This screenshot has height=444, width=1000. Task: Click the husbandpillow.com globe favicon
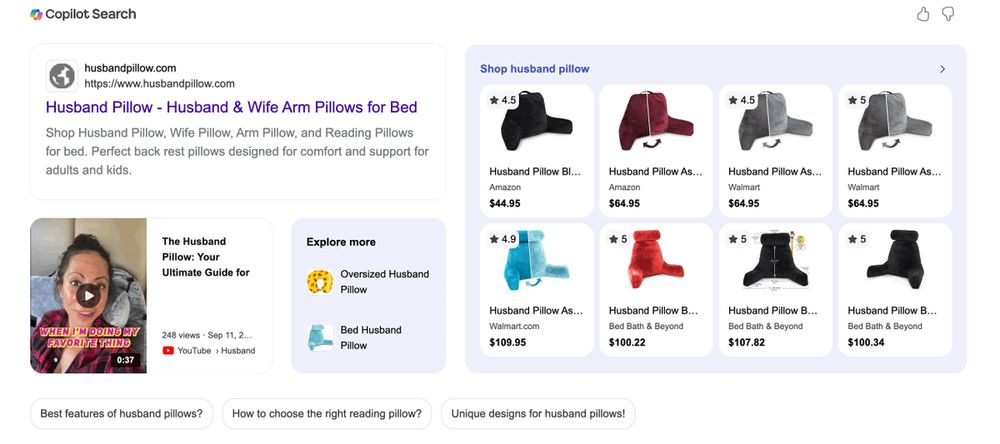coord(62,76)
